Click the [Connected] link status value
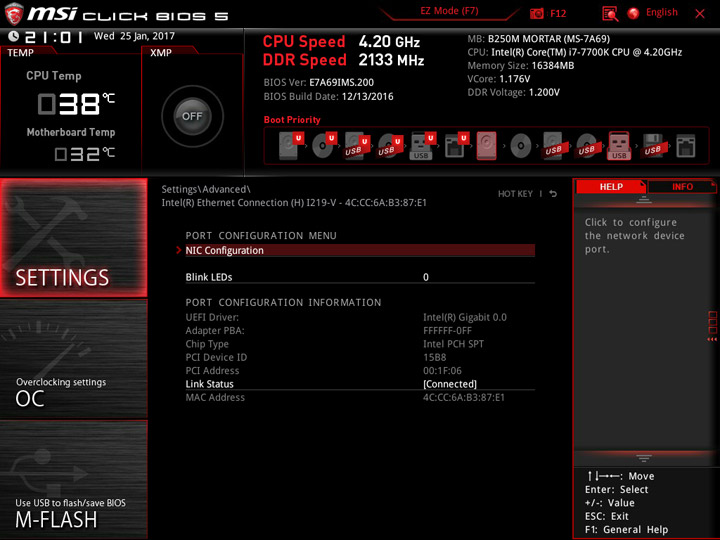720x540 pixels. click(x=450, y=384)
